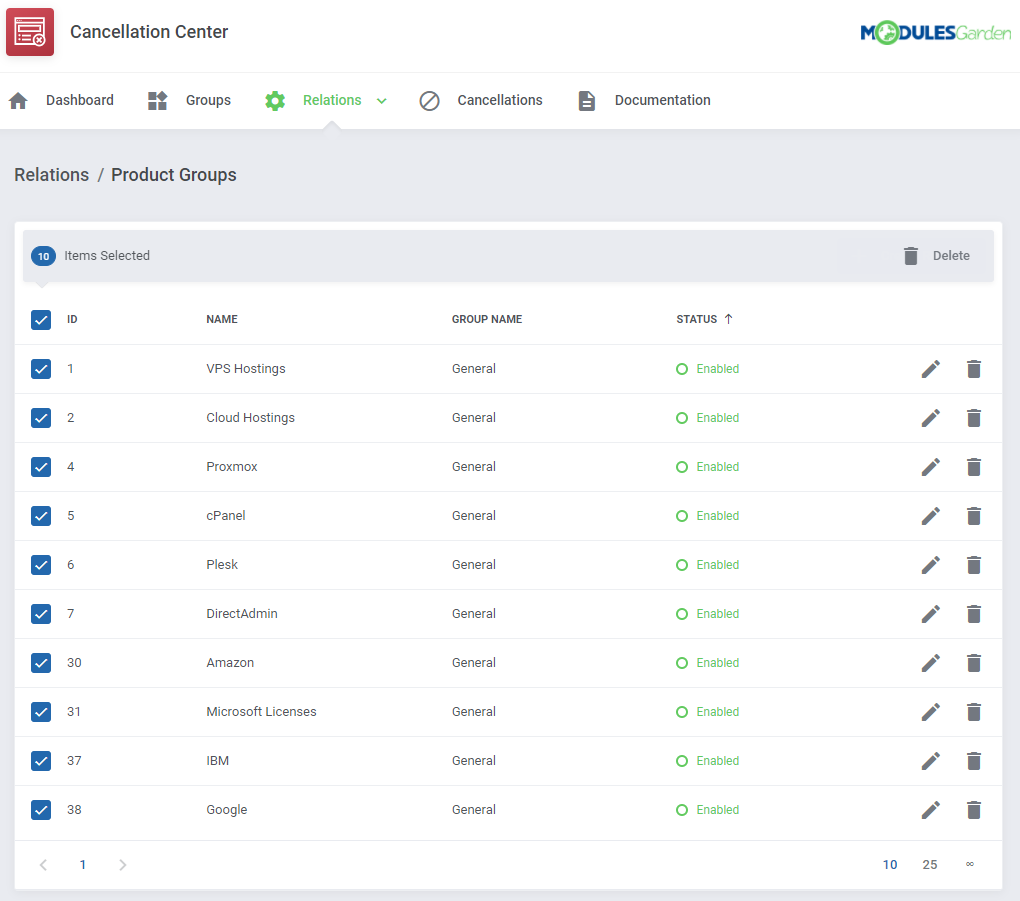Edit the cPanel relation
The image size is (1020, 901).
click(x=931, y=516)
